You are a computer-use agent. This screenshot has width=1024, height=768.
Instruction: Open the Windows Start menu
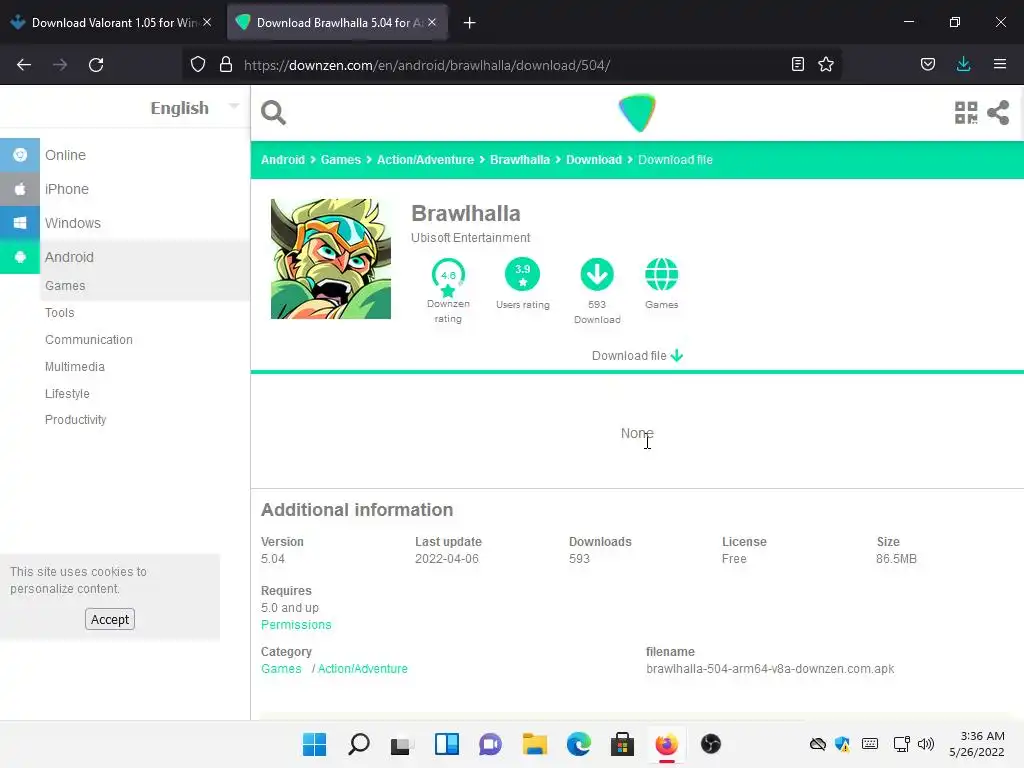coord(314,744)
